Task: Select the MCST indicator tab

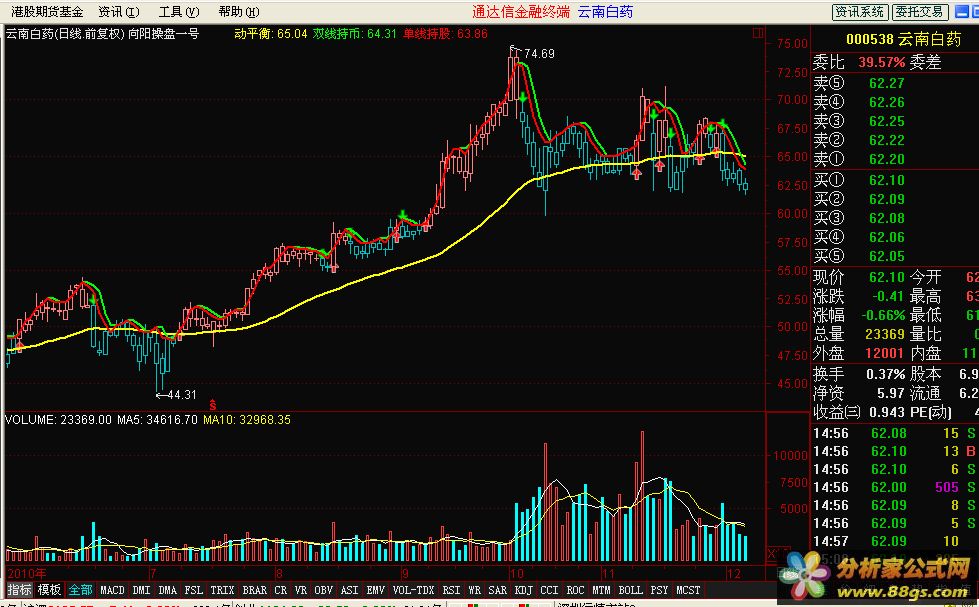Action: coord(688,590)
